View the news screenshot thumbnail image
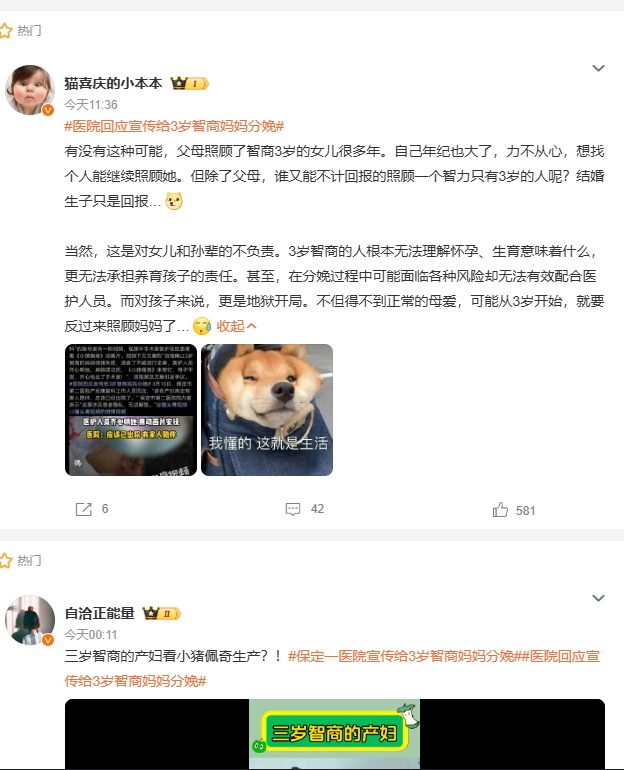 [x=131, y=410]
